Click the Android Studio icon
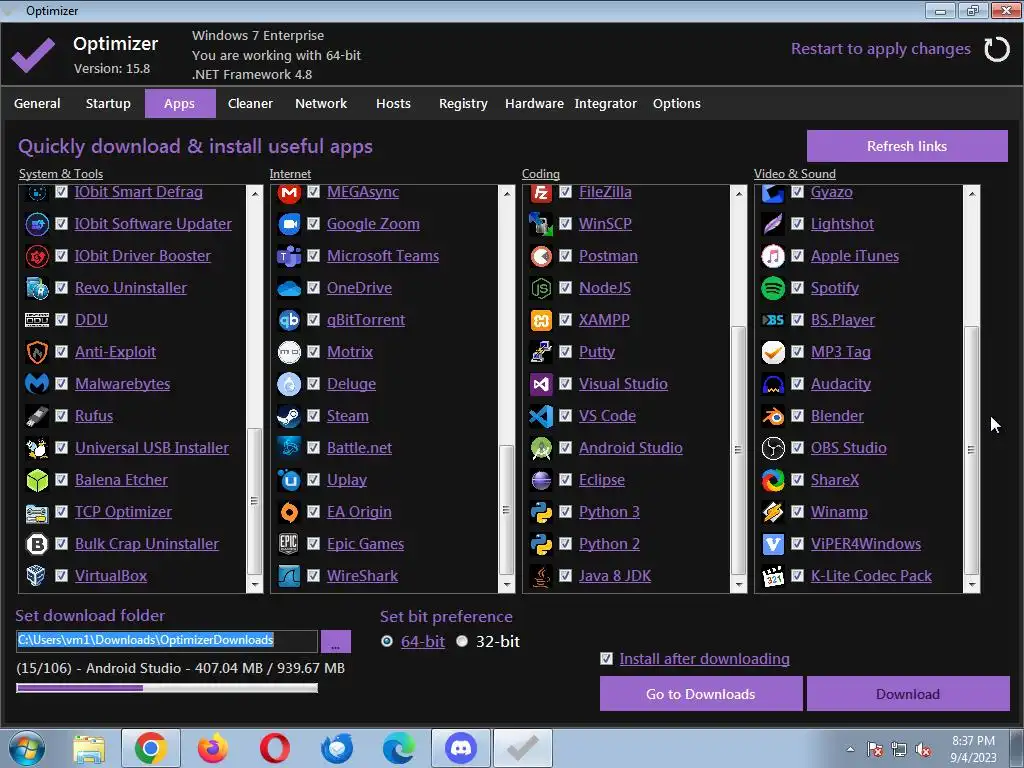This screenshot has width=1024, height=768. click(541, 447)
